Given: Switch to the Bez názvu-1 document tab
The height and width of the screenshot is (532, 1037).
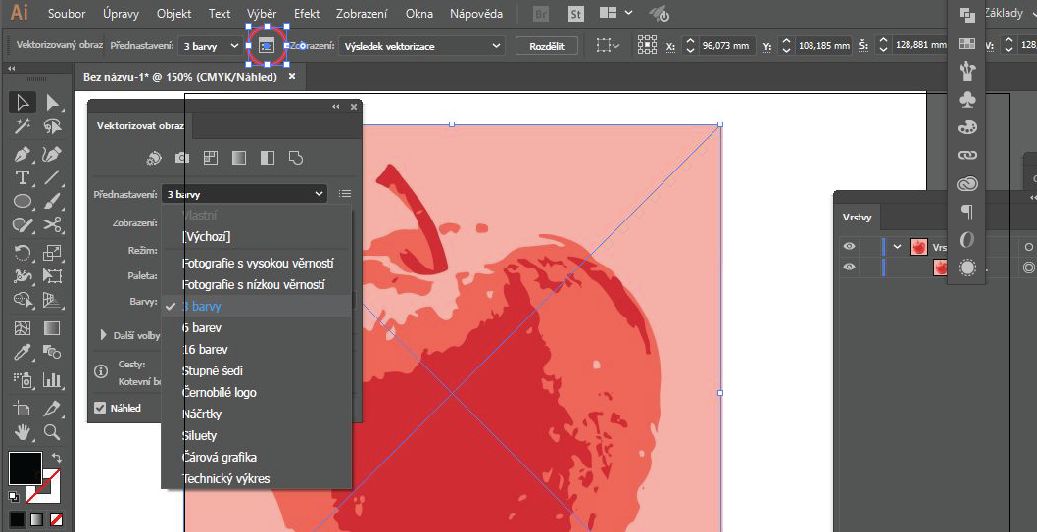Looking at the screenshot, I should (180, 77).
